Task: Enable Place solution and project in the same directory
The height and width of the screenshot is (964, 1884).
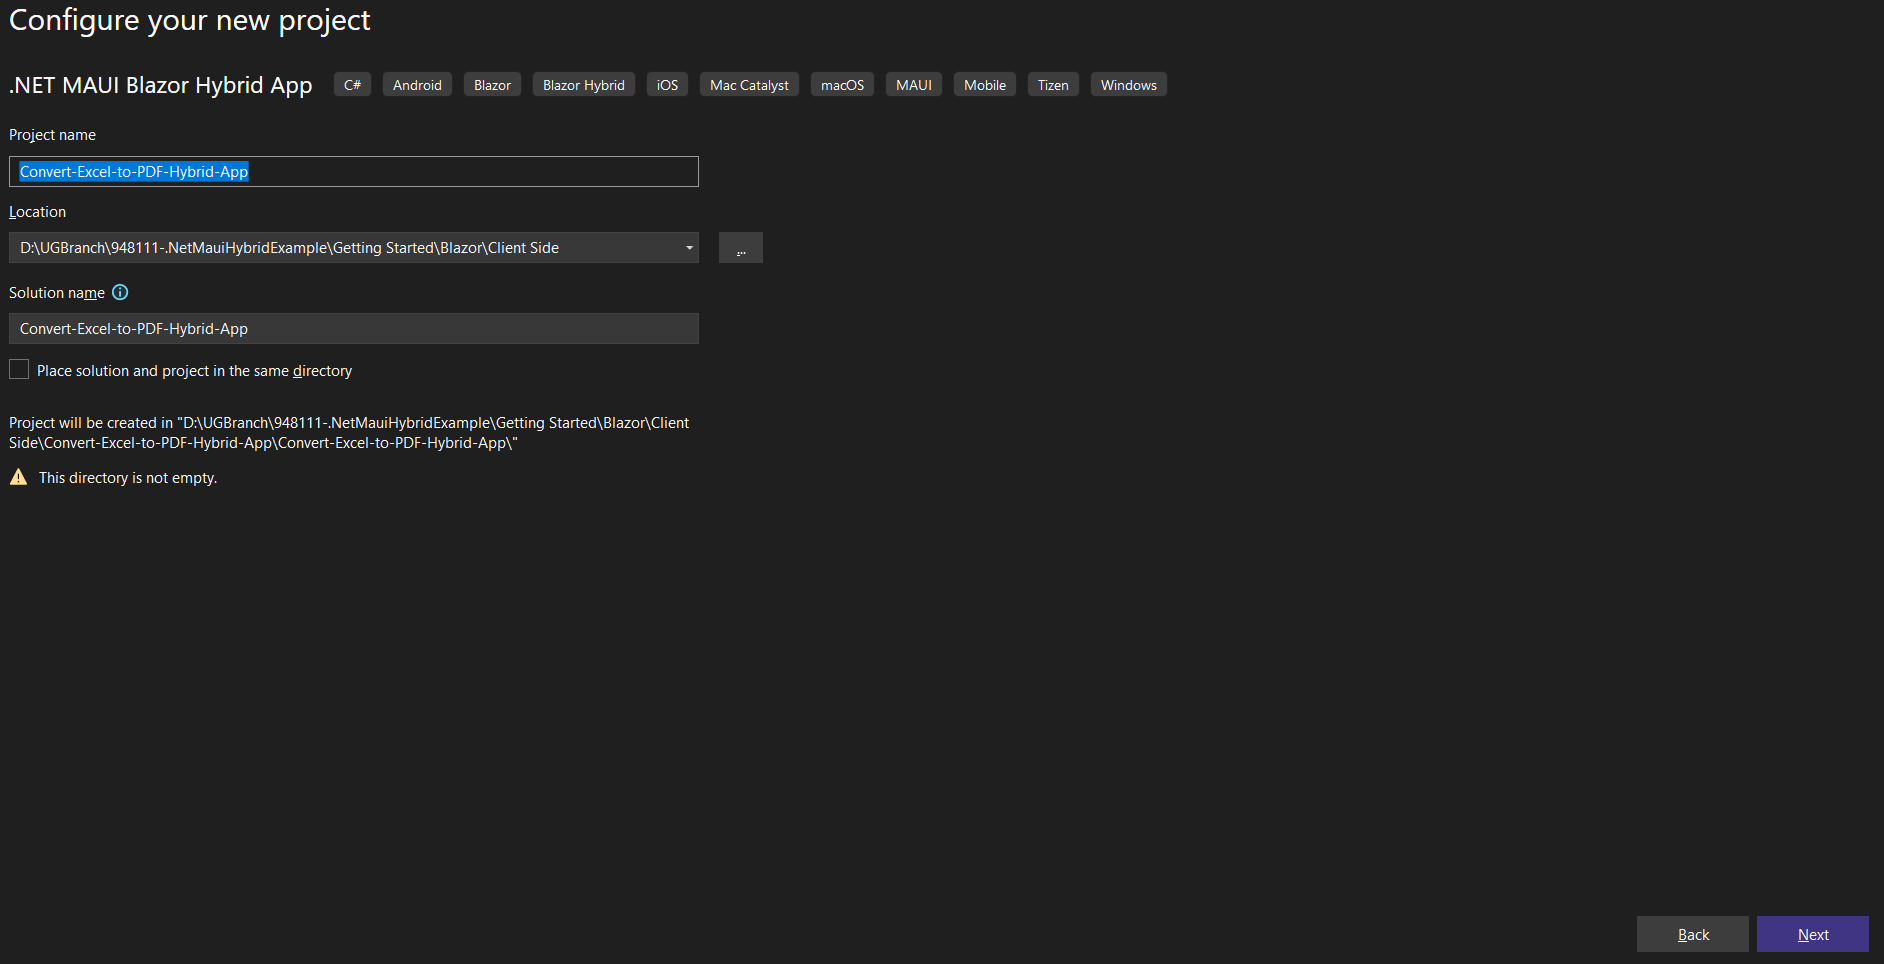Action: tap(18, 369)
